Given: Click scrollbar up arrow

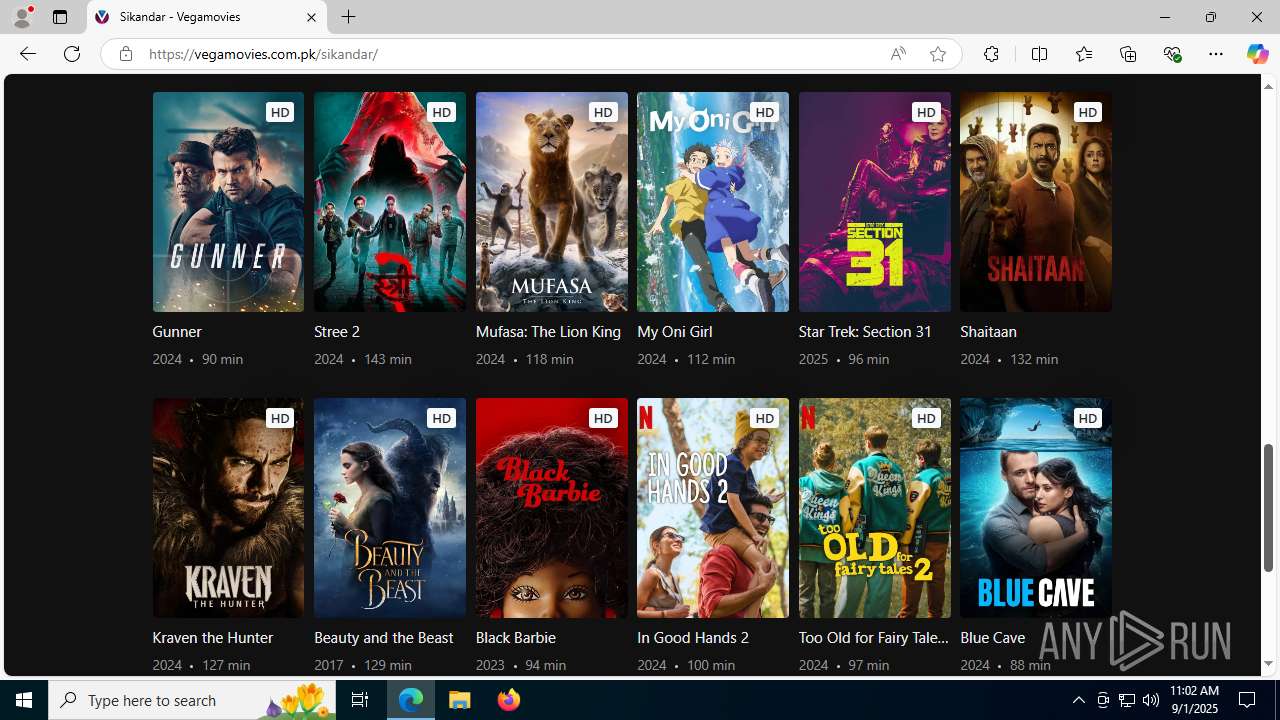Looking at the screenshot, I should [1268, 86].
